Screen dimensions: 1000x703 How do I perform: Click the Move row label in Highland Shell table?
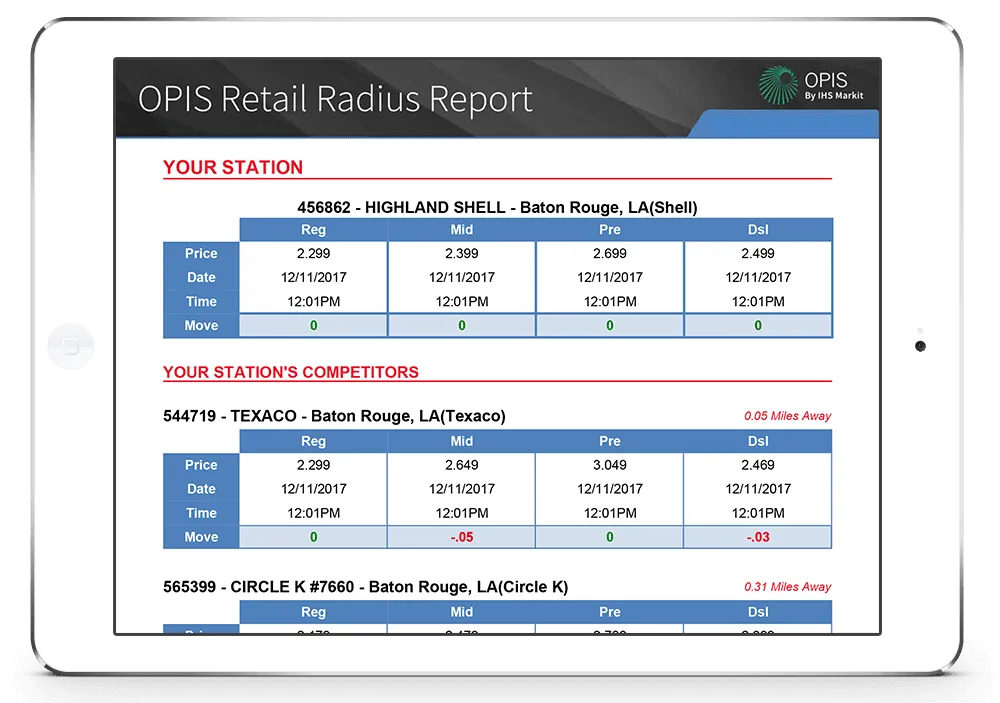(x=201, y=325)
